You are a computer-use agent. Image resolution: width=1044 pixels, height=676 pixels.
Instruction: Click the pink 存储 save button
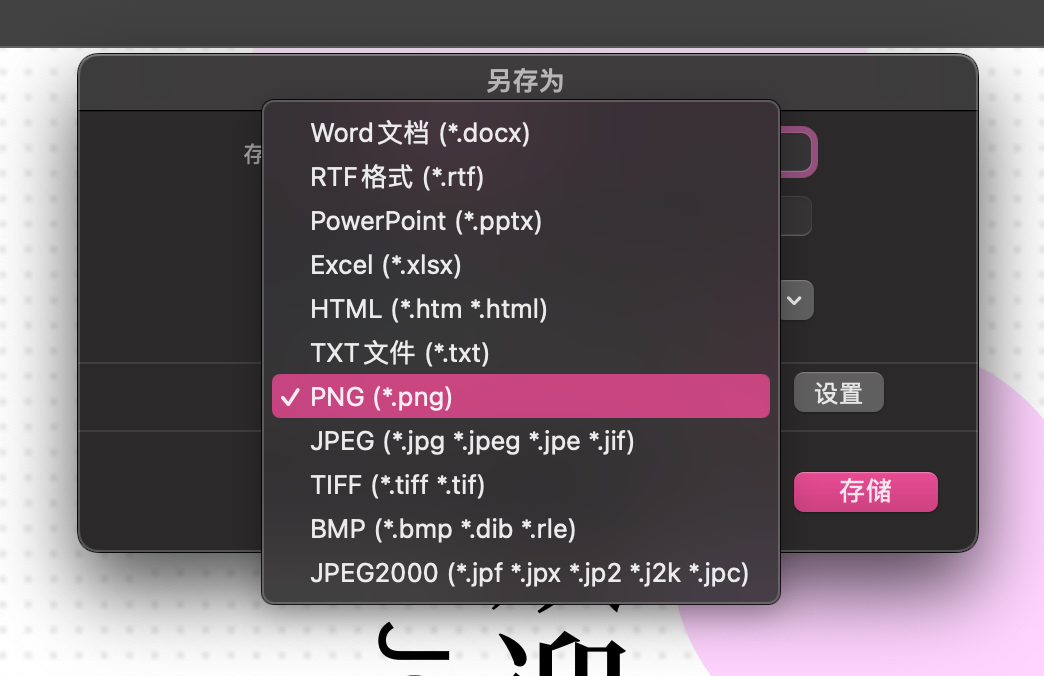click(x=865, y=492)
